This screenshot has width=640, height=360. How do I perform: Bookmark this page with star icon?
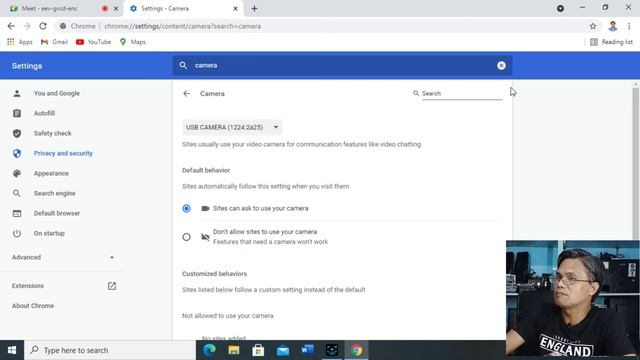point(593,26)
